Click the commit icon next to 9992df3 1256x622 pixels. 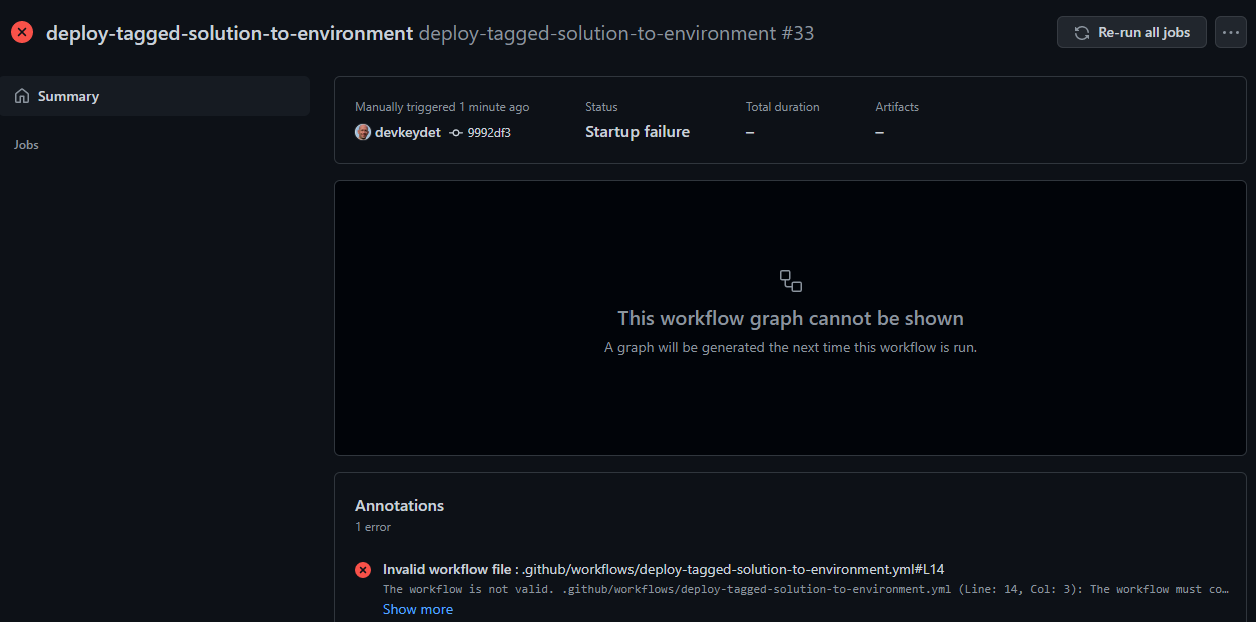pyautogui.click(x=456, y=132)
